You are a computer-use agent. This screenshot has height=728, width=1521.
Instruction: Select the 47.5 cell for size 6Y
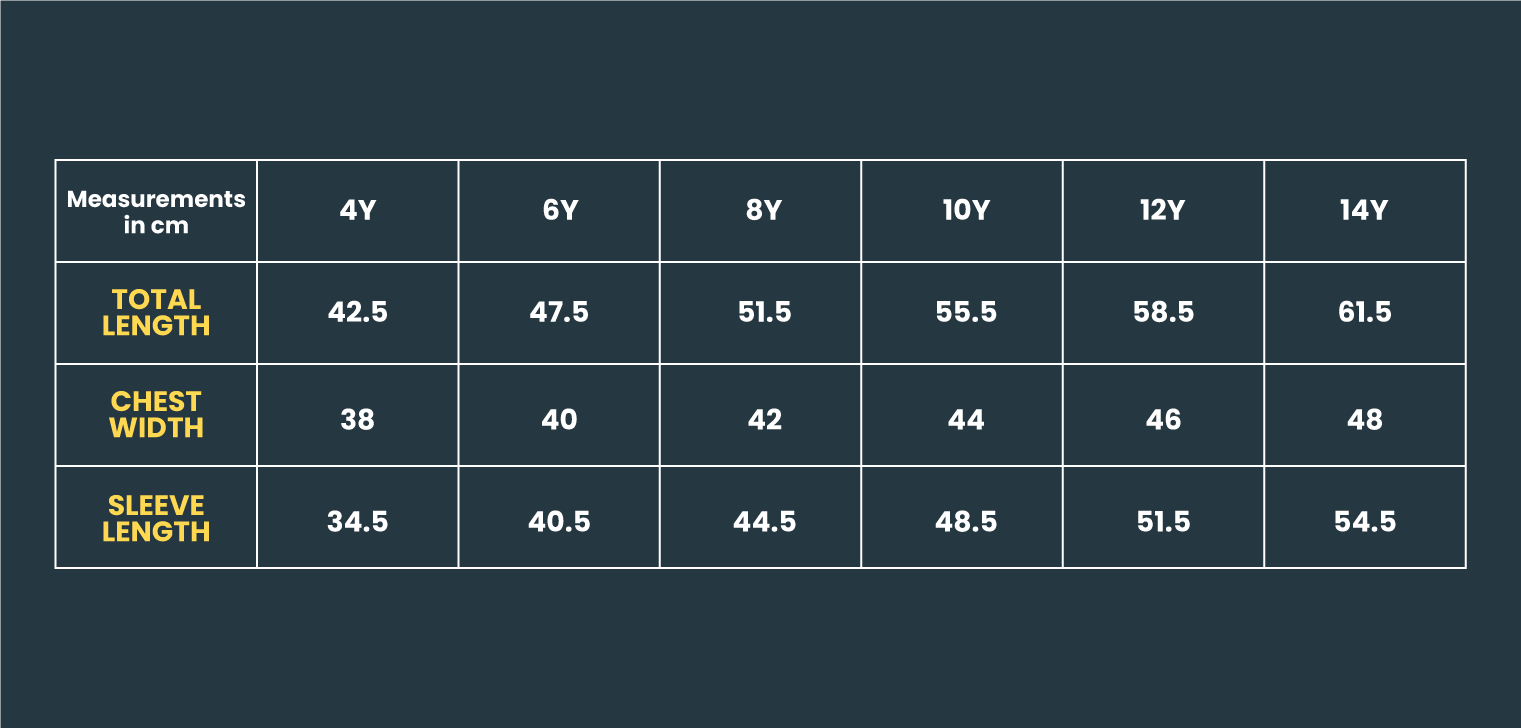pyautogui.click(x=559, y=312)
